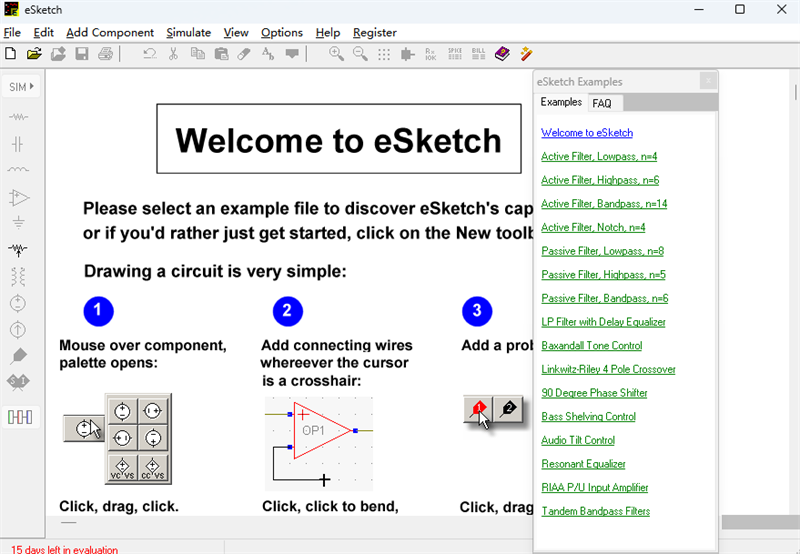The width and height of the screenshot is (800, 554).
Task: Expand the SIM button arrow
Action: [32, 86]
